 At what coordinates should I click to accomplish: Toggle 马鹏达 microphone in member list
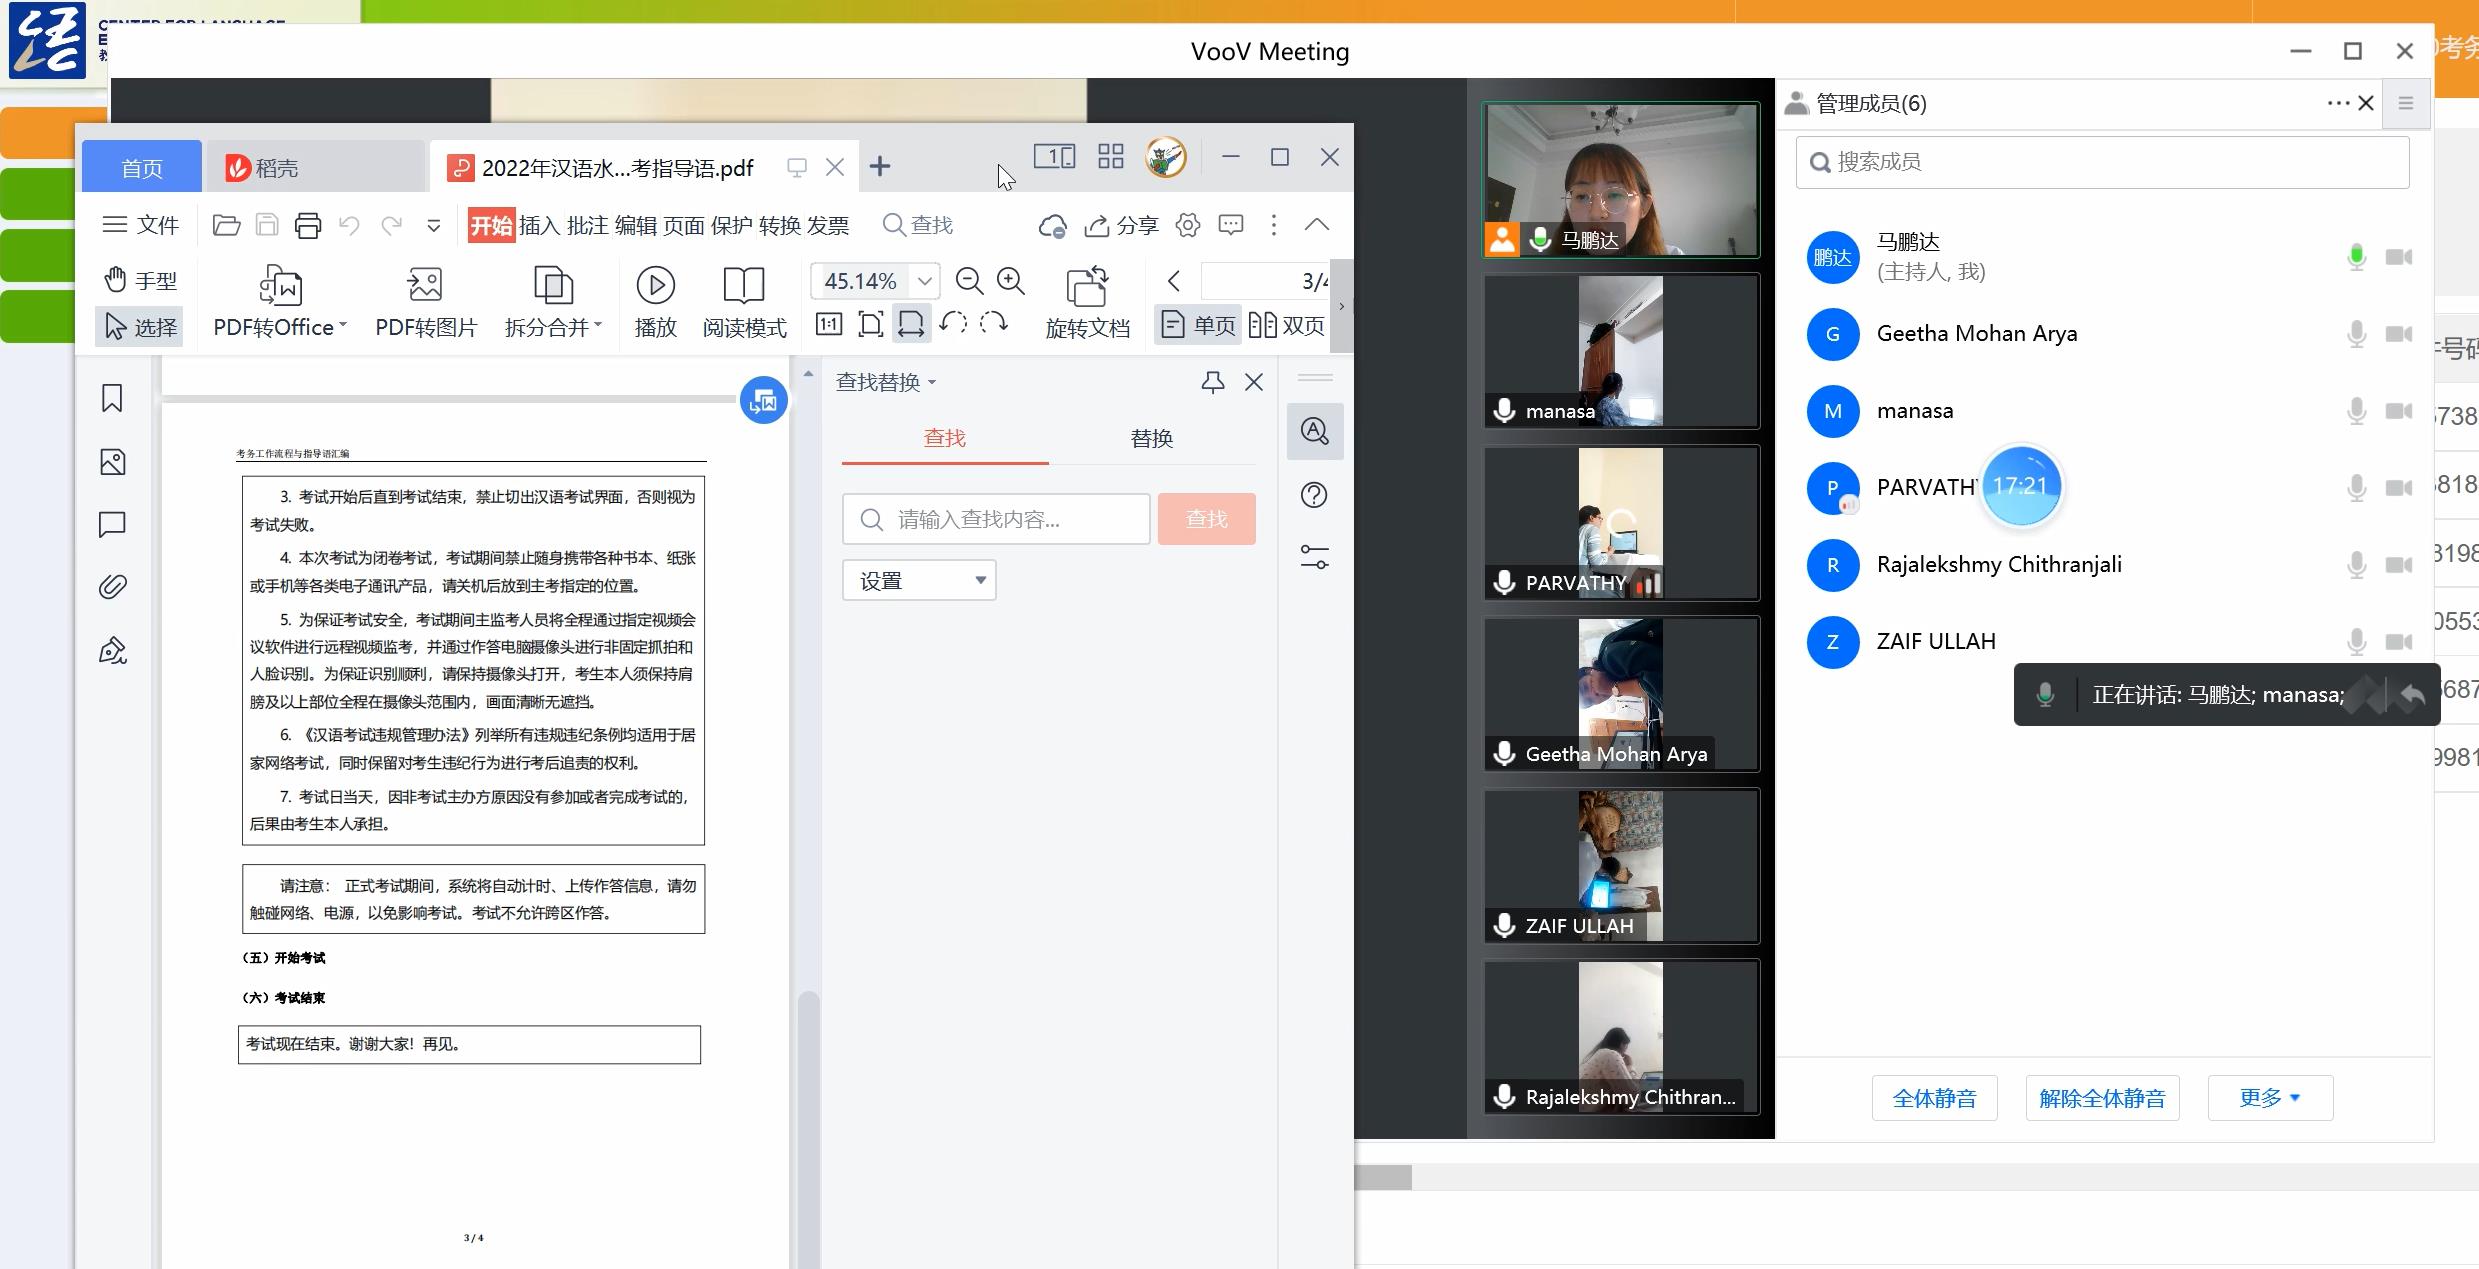[x=2356, y=257]
